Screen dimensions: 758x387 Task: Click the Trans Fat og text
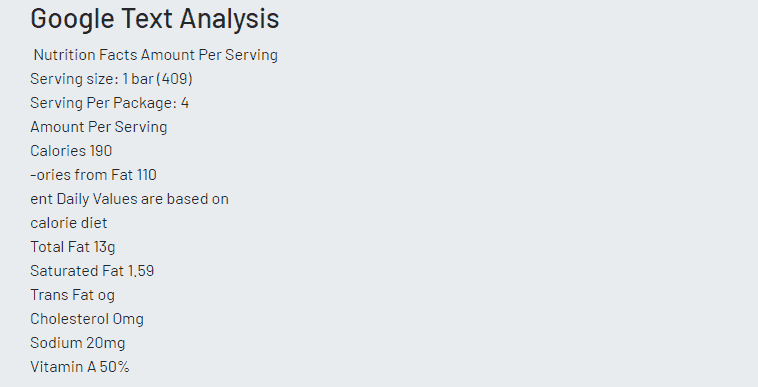(x=73, y=295)
